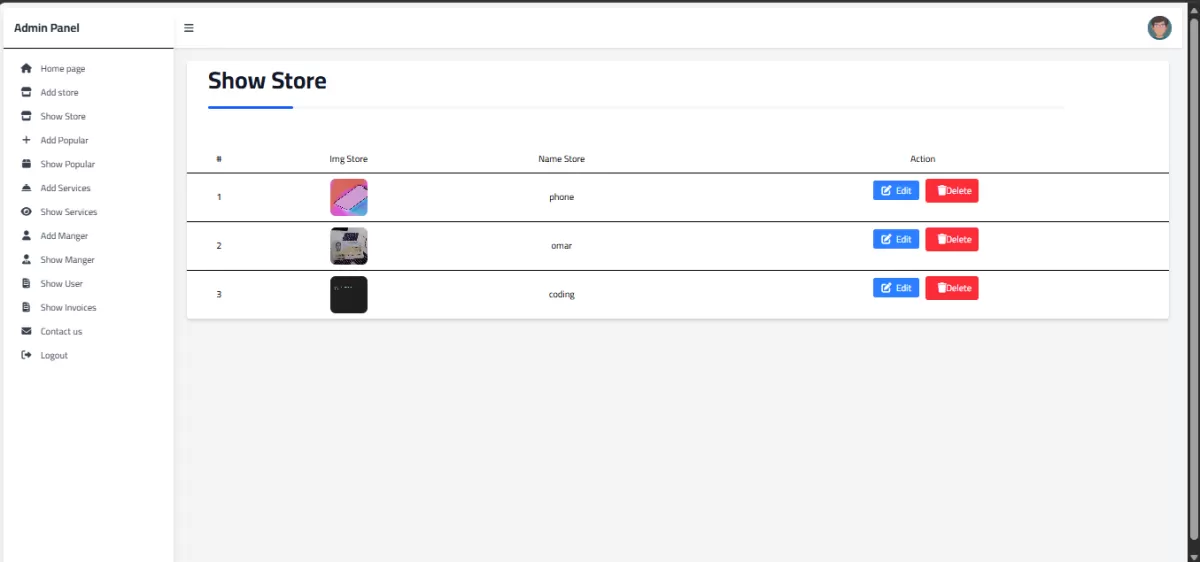
Task: Click the Show Services eye icon
Action: 27,212
